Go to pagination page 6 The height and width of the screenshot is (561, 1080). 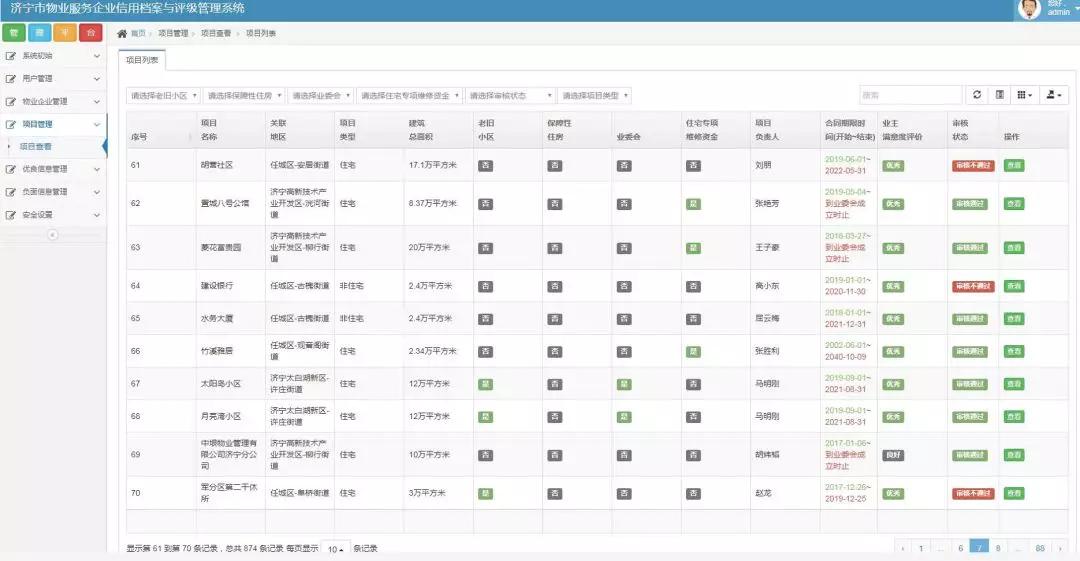pos(960,549)
